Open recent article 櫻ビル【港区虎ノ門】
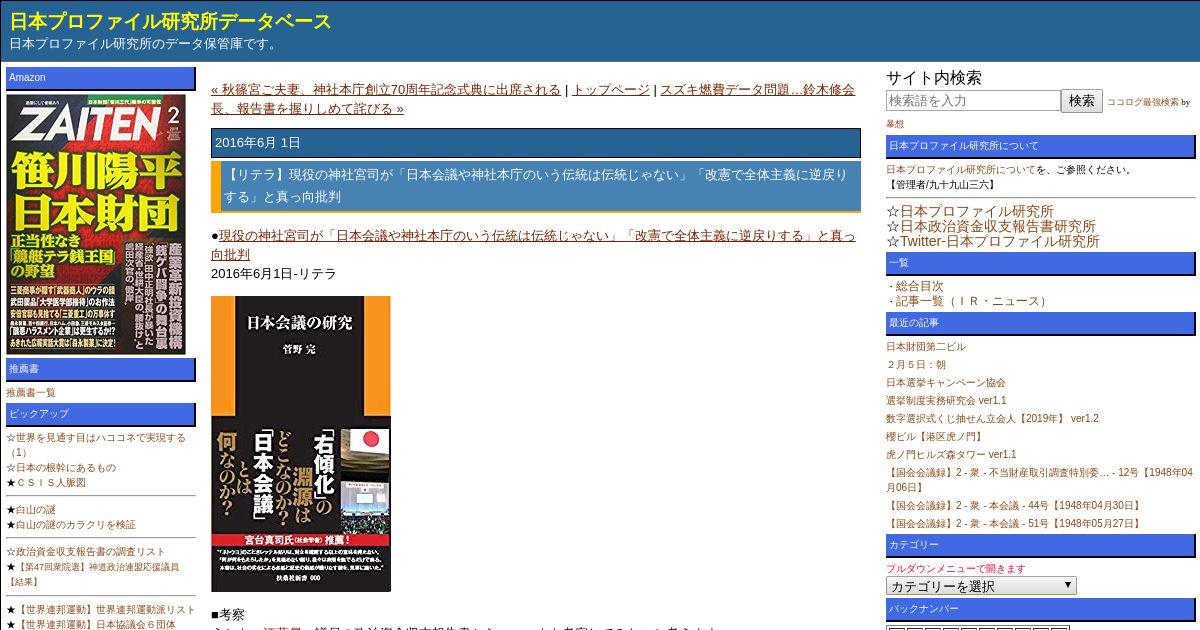1200x630 pixels. pyautogui.click(x=934, y=437)
